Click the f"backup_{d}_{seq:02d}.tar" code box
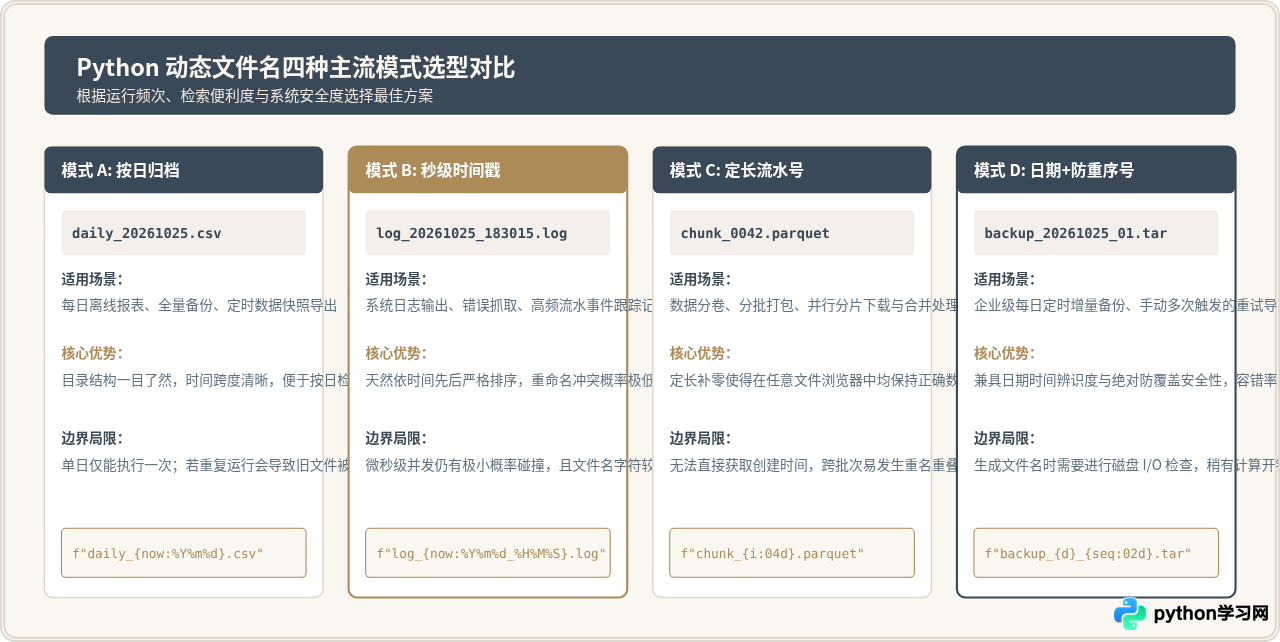 click(1096, 553)
